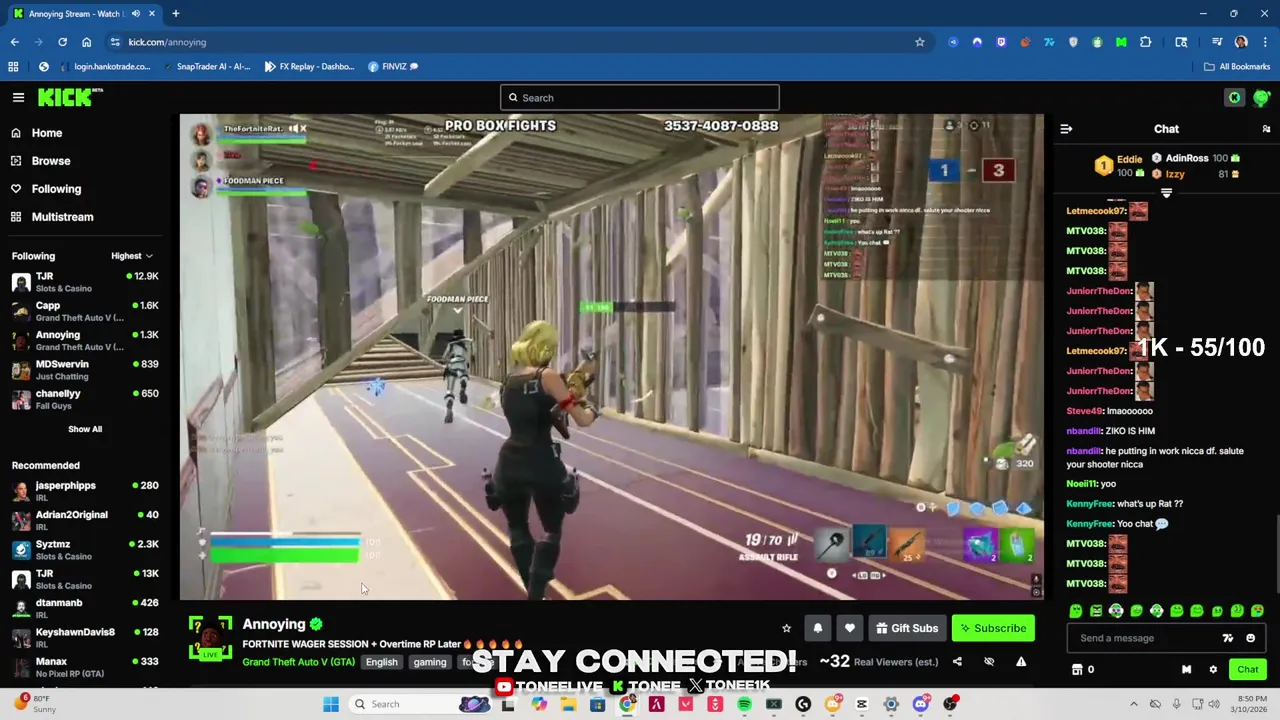Click Gift Subs button
Screen dimensions: 1280x720
(x=907, y=628)
